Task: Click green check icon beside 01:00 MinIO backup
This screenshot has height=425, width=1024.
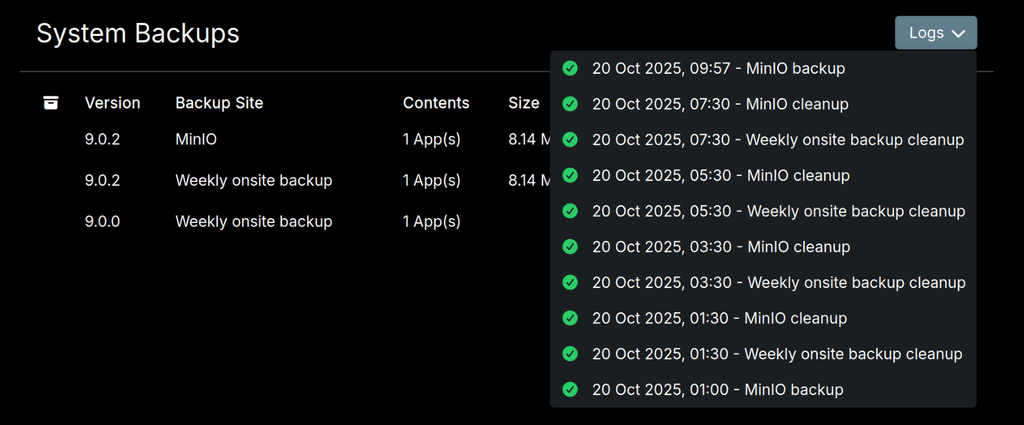Action: [x=570, y=390]
